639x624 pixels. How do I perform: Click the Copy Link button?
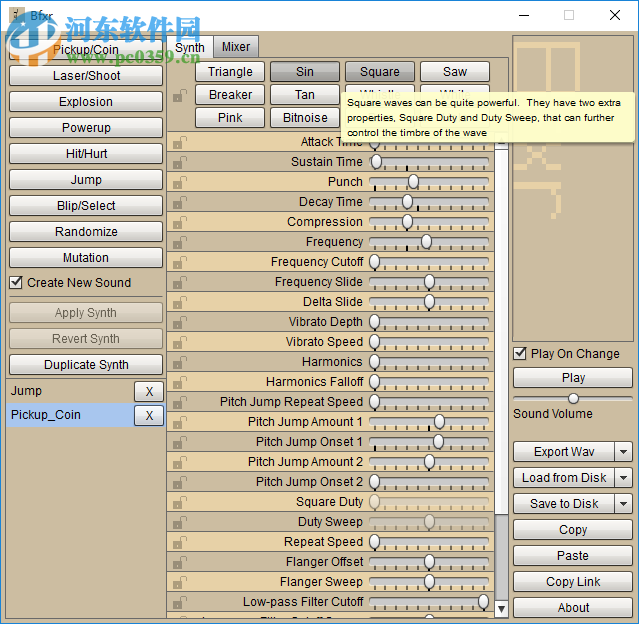click(573, 582)
